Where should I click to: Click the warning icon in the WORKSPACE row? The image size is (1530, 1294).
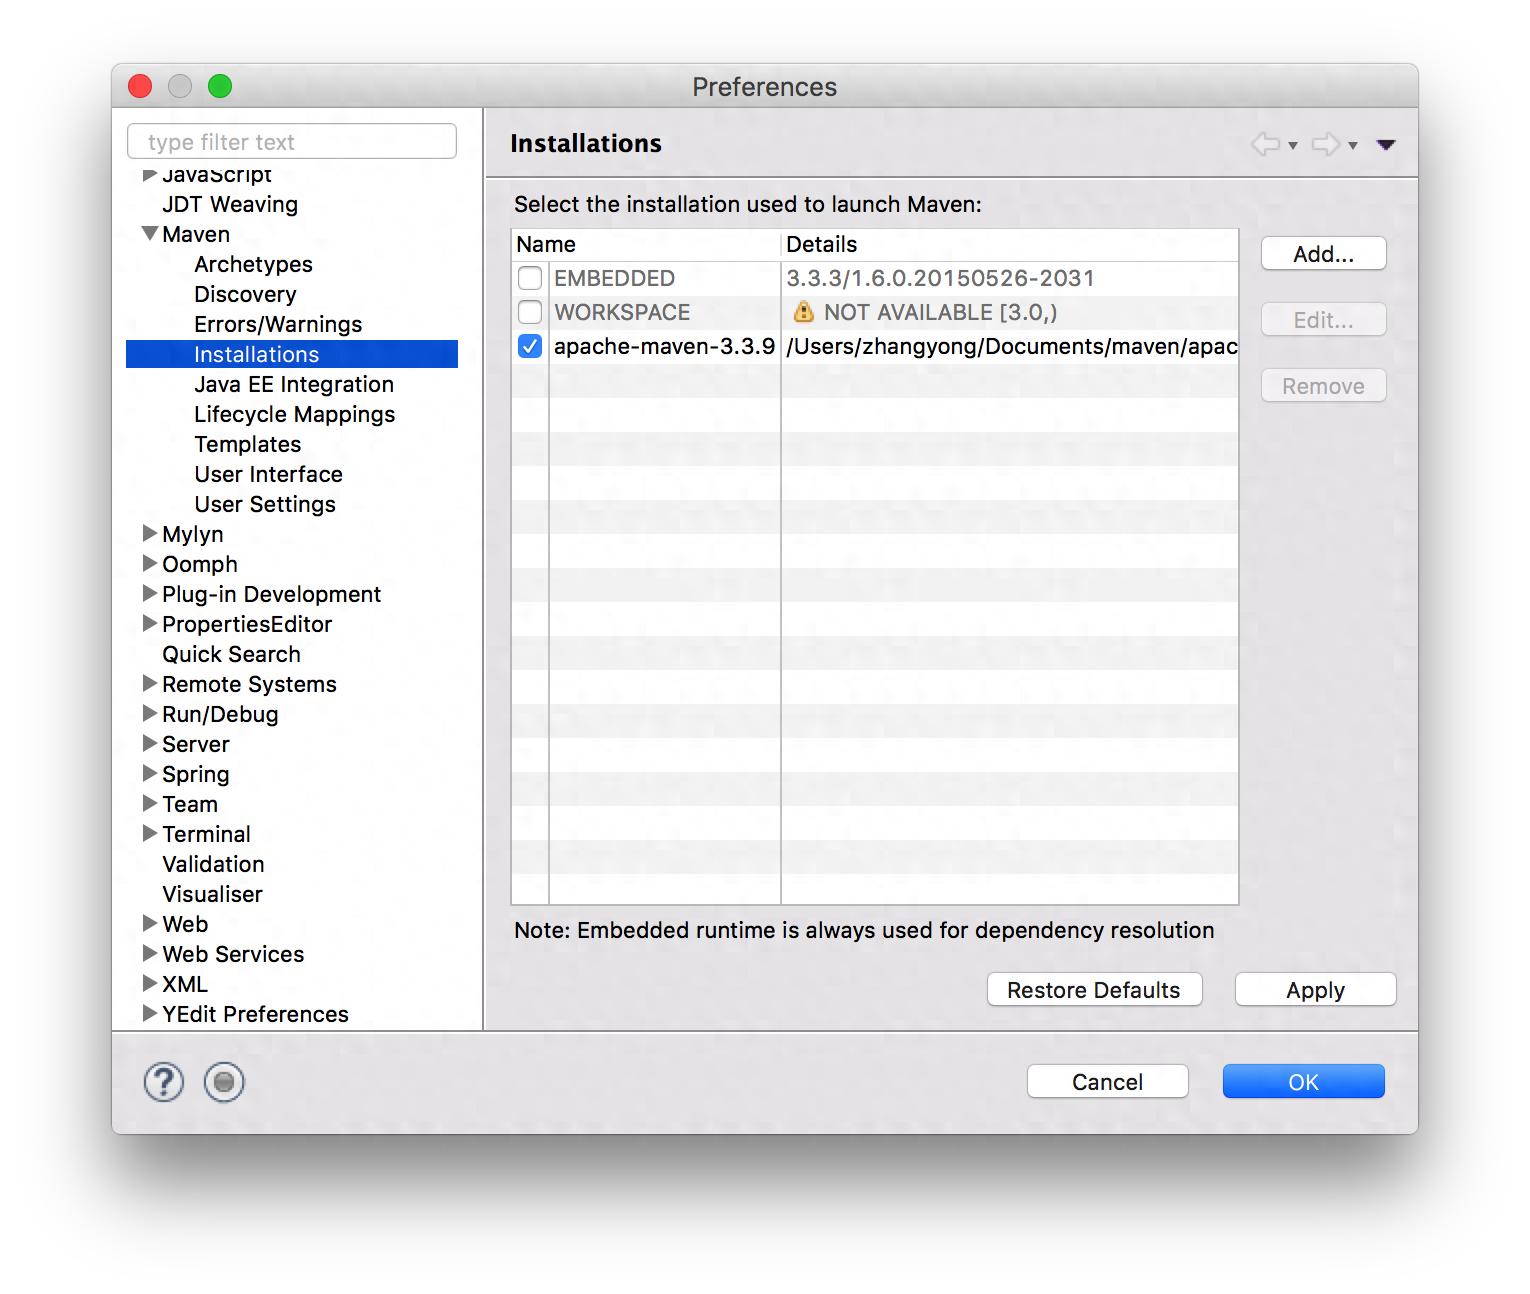pyautogui.click(x=803, y=312)
